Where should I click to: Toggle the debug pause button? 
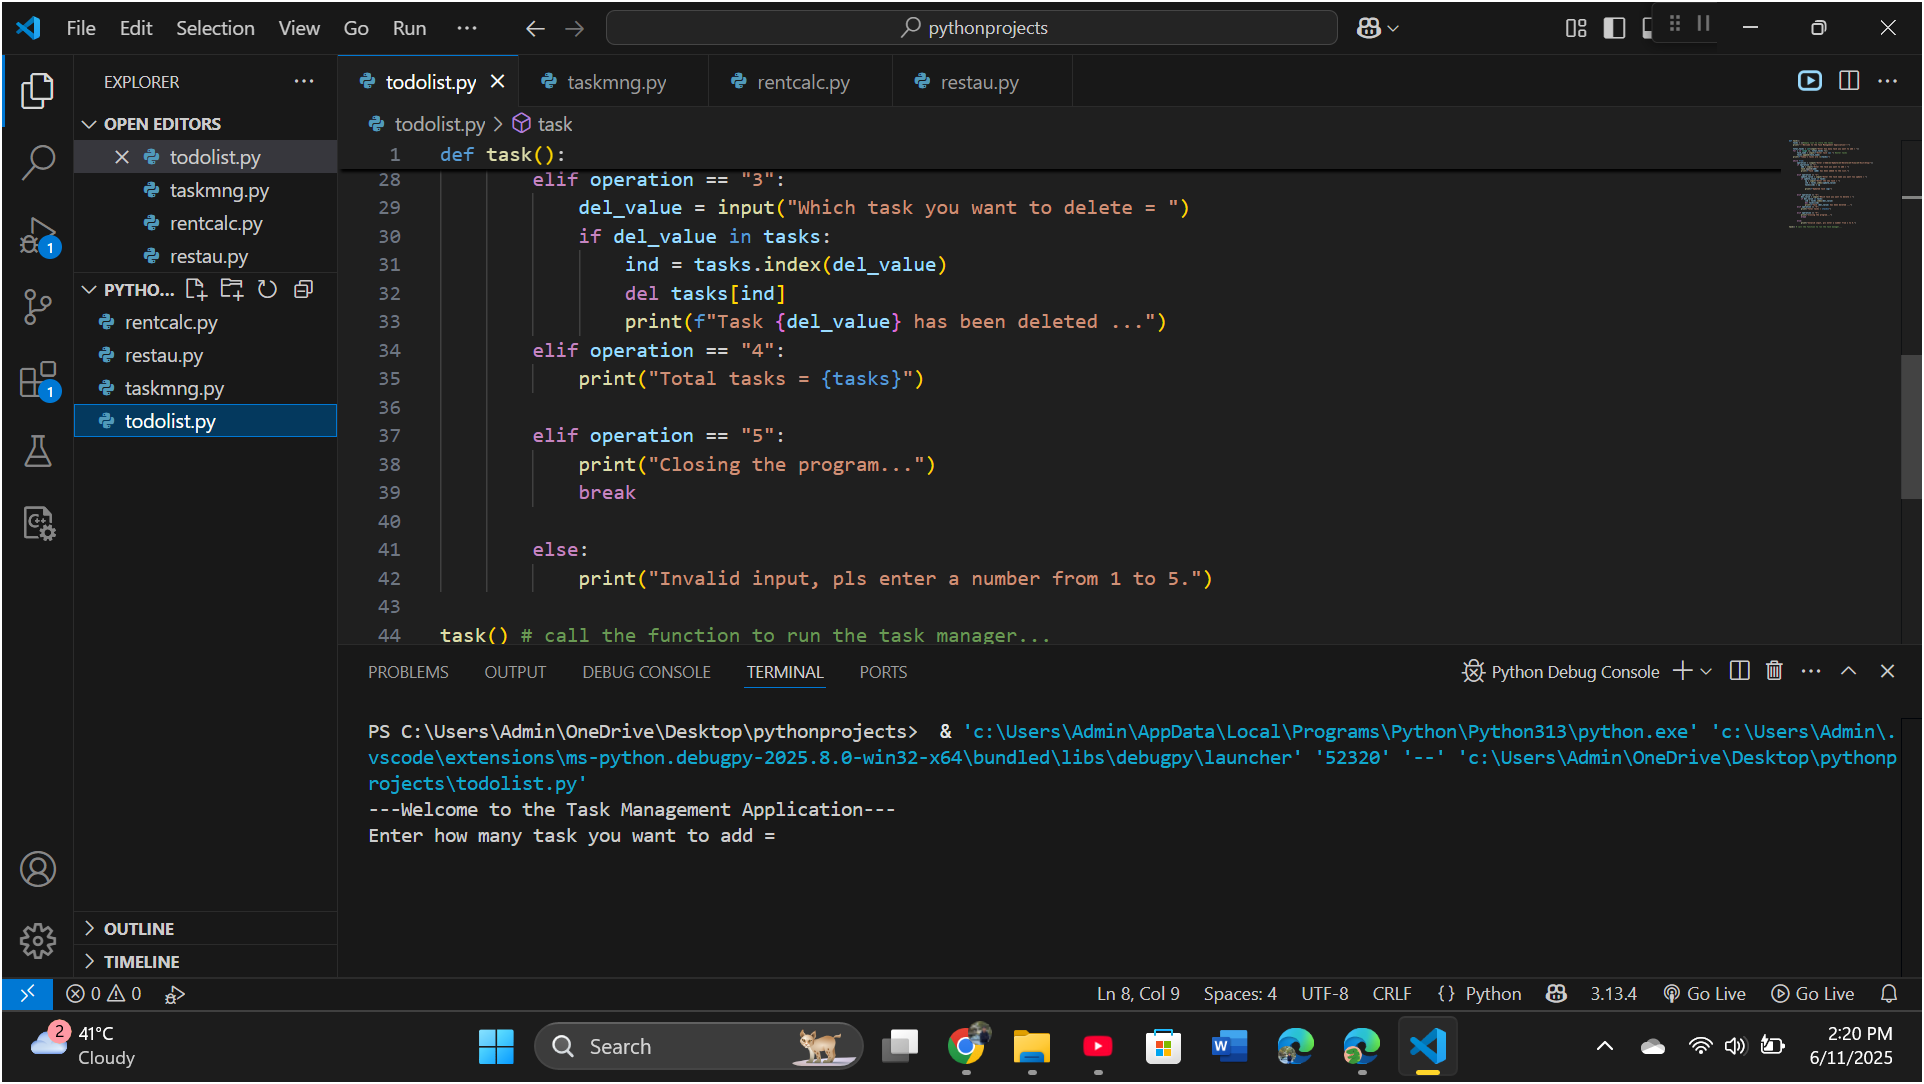[1704, 23]
